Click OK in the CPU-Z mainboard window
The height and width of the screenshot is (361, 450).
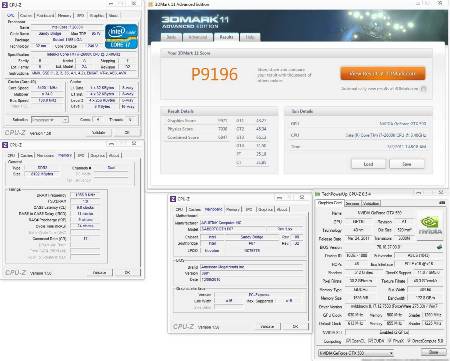pos(295,326)
